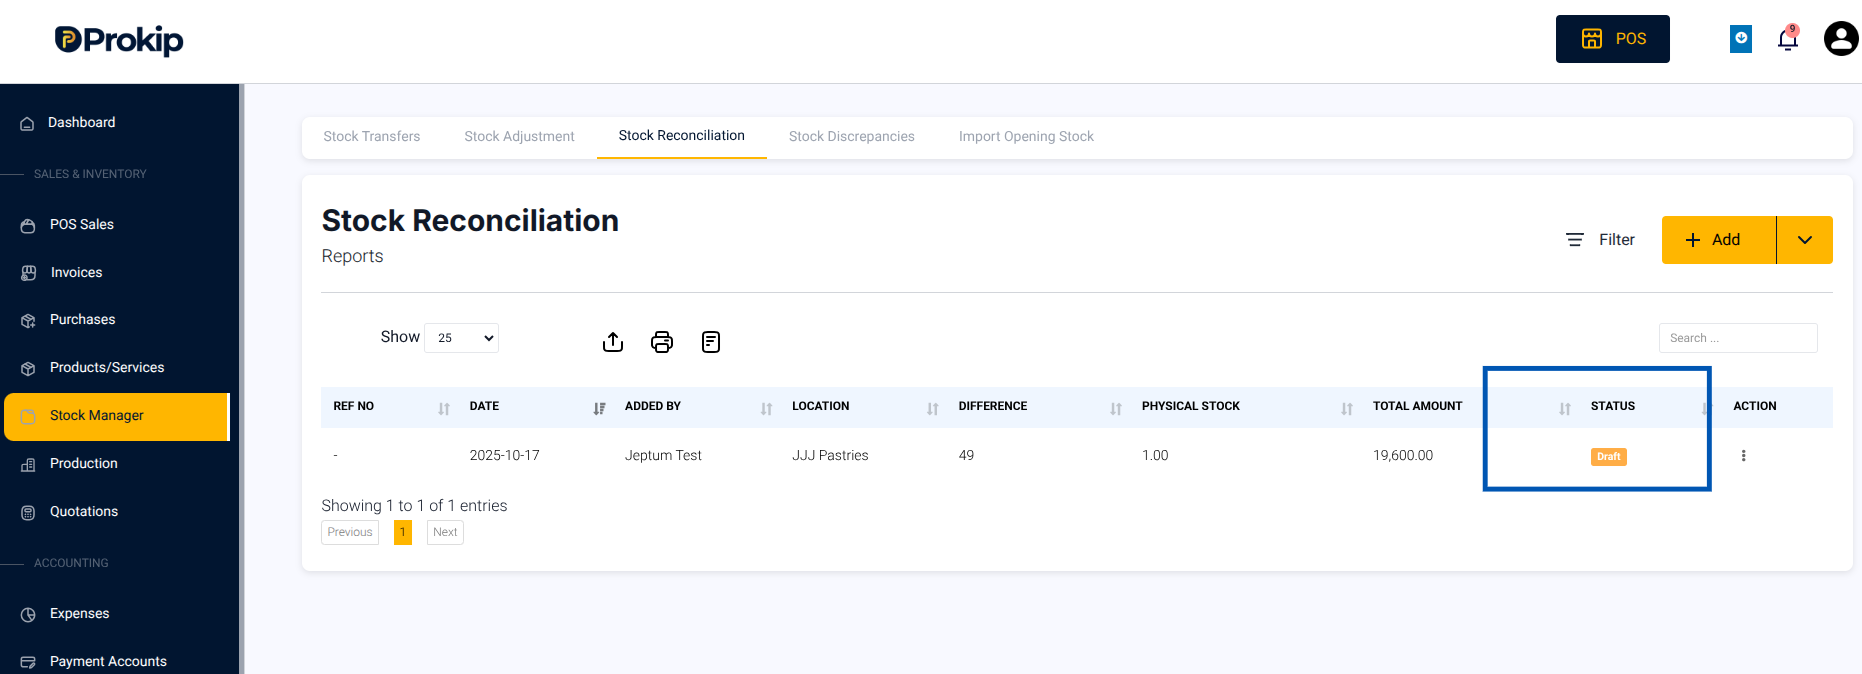
Task: Click the export upload icon
Action: point(613,342)
